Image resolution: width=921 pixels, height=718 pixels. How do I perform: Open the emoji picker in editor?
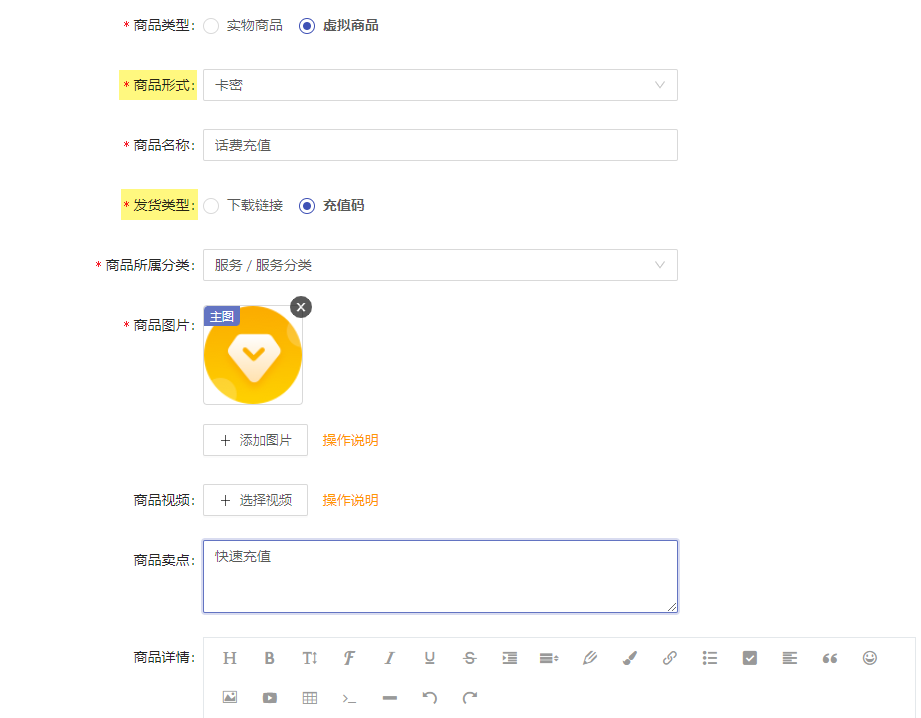(x=870, y=658)
